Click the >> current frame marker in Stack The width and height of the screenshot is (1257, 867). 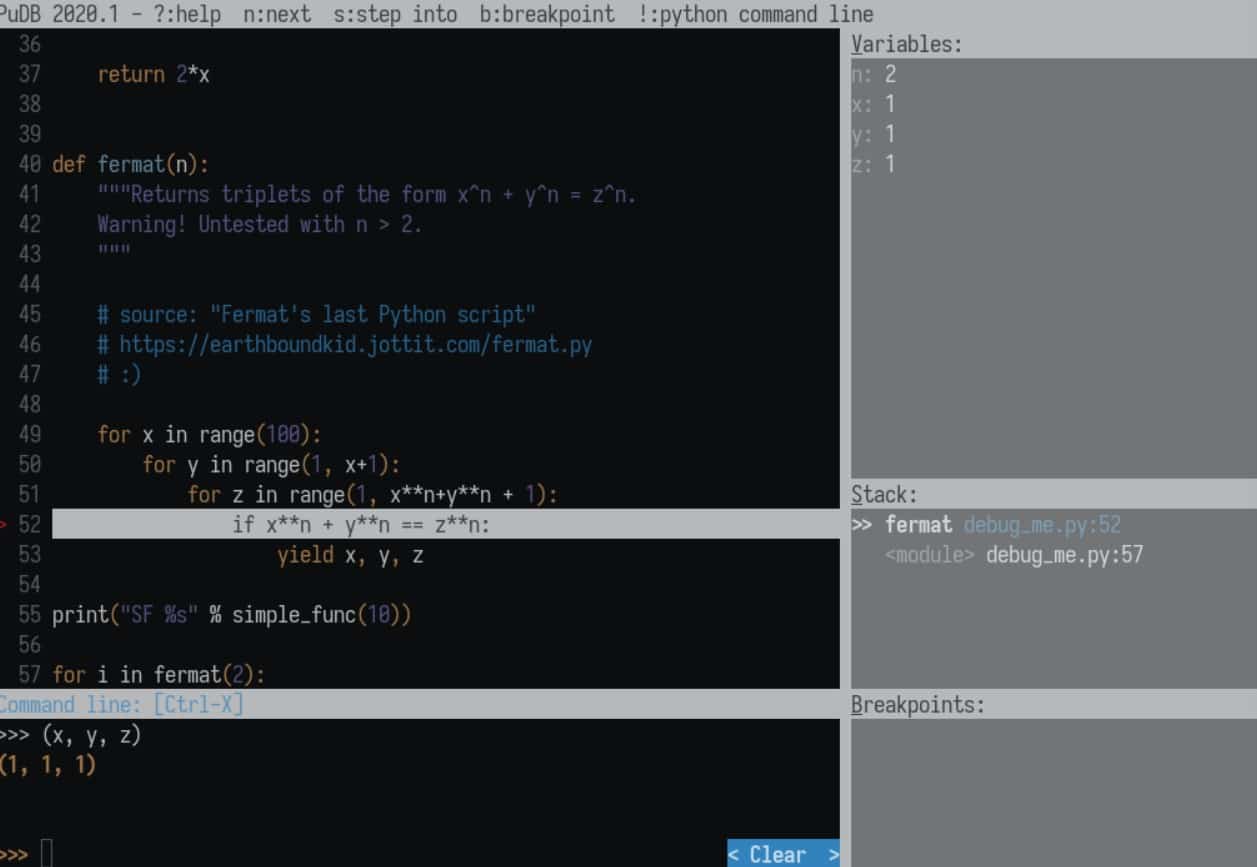click(863, 524)
